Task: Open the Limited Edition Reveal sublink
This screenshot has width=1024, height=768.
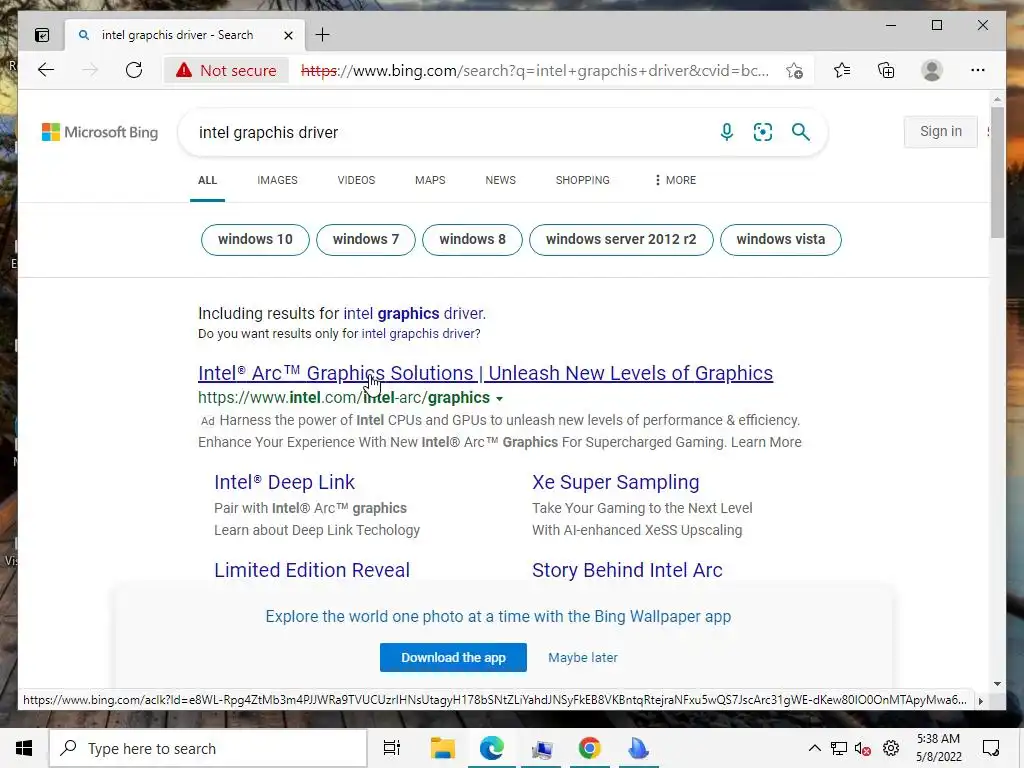Action: pos(312,570)
